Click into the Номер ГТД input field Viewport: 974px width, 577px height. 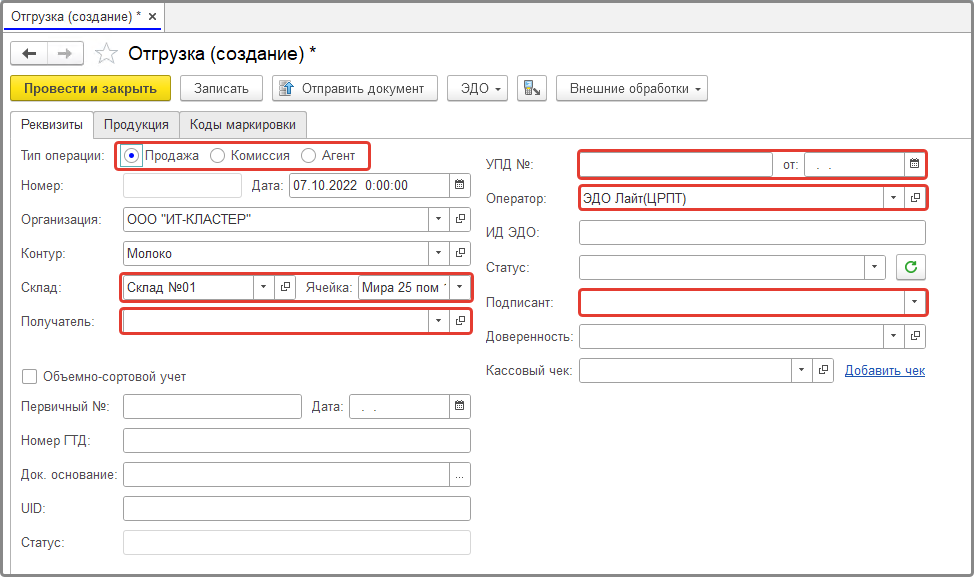(x=296, y=440)
